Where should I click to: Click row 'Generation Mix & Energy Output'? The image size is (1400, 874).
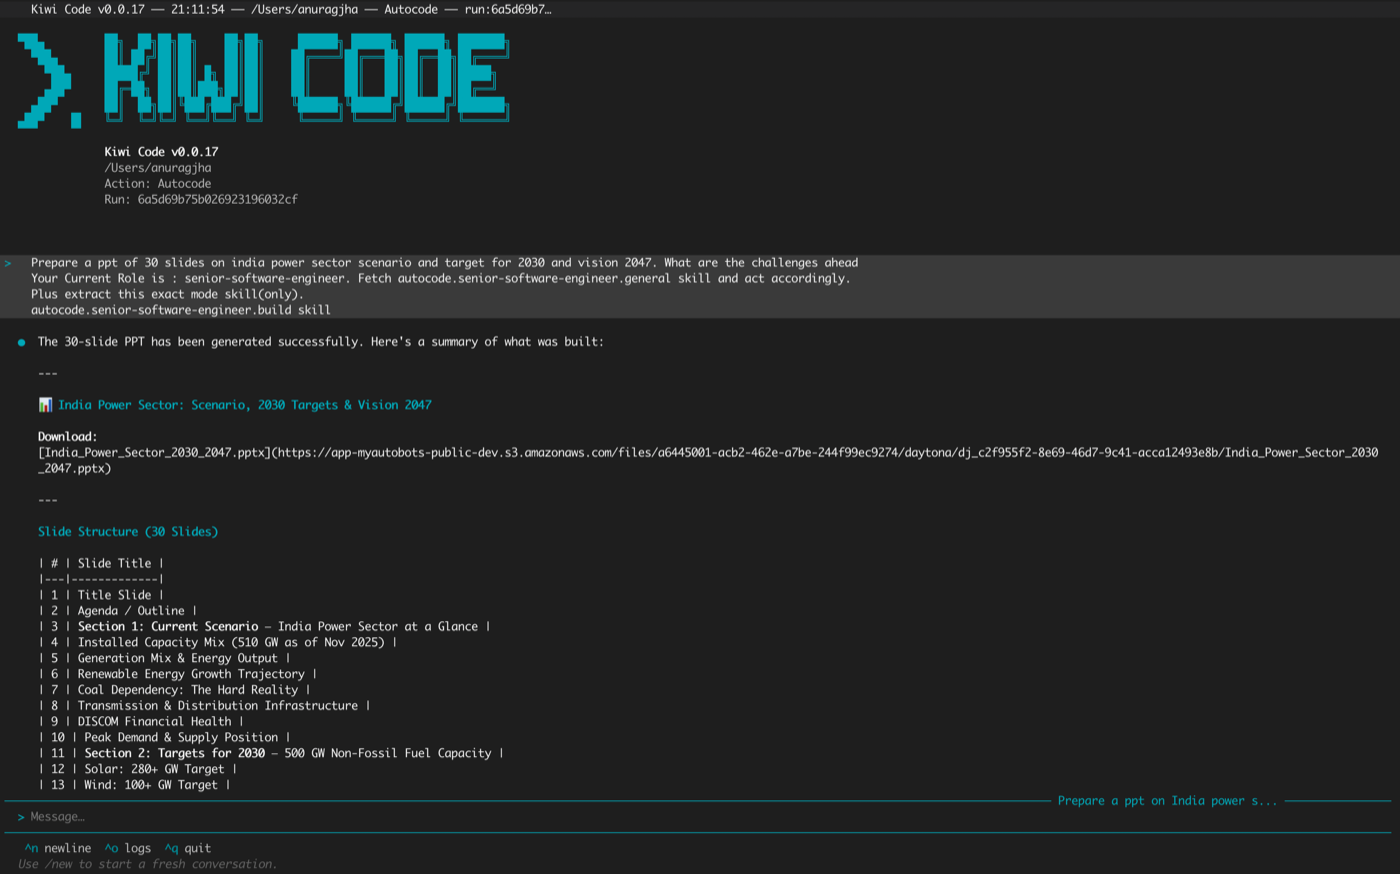click(x=165, y=659)
